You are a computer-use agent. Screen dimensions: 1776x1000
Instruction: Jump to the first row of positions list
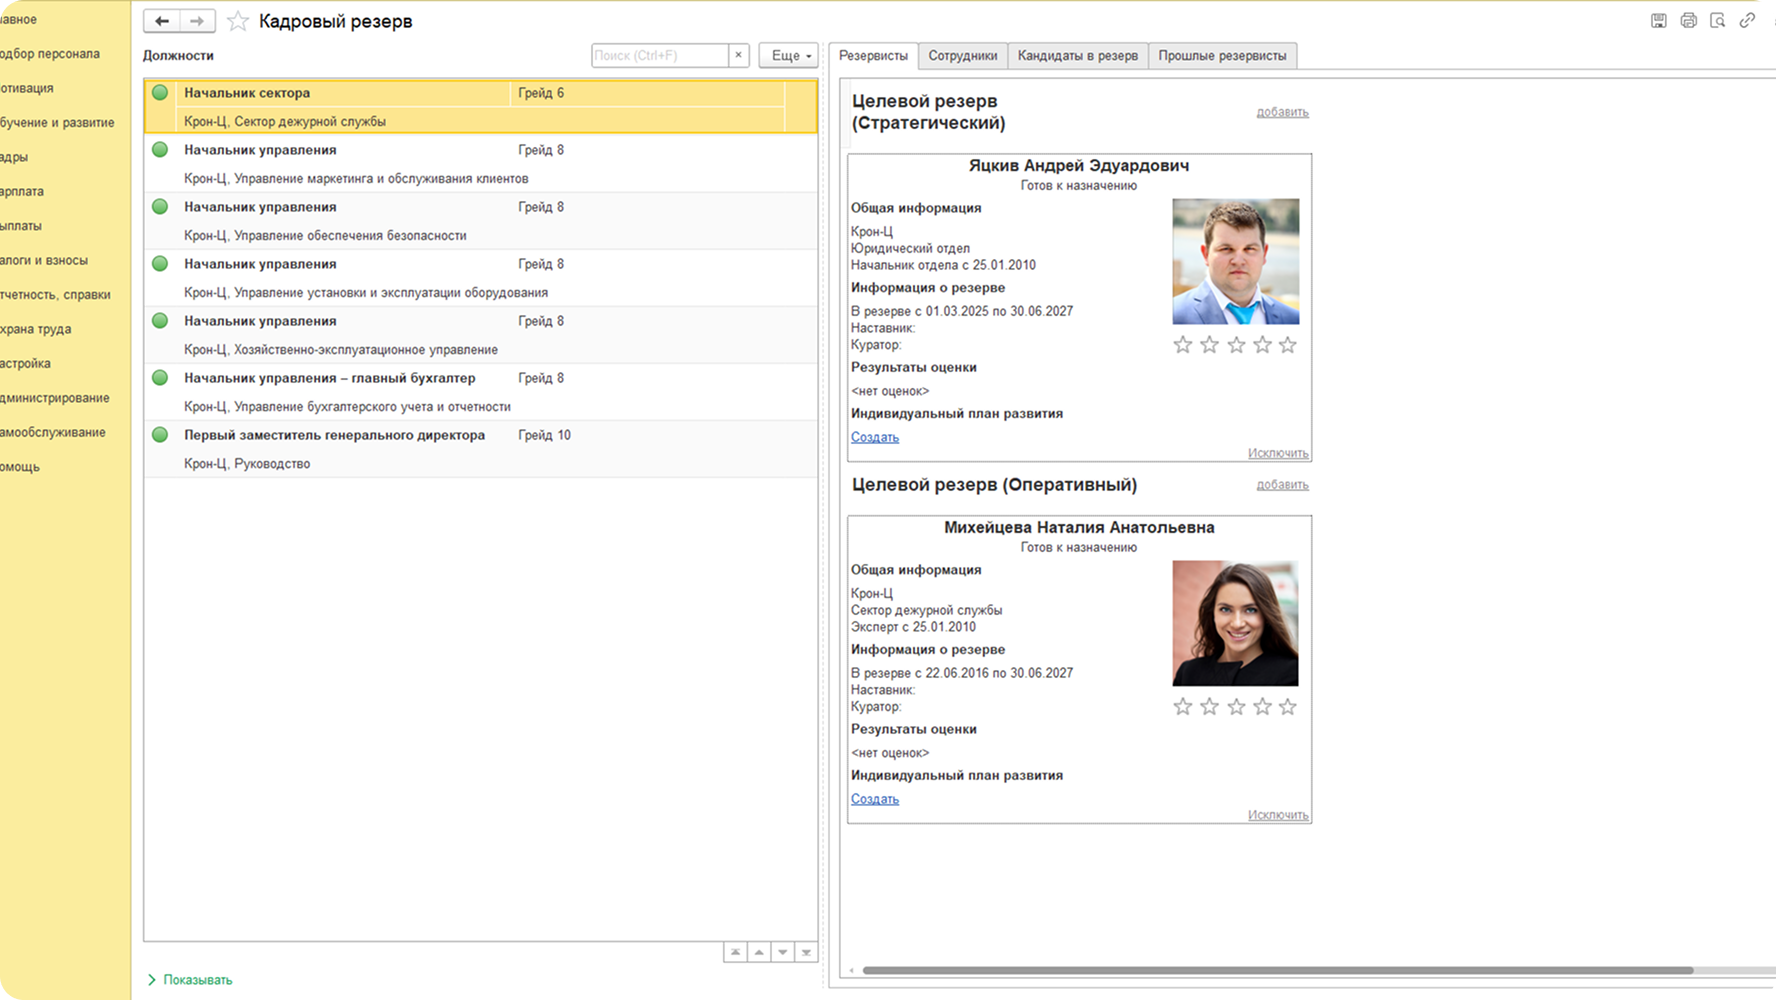coord(735,952)
